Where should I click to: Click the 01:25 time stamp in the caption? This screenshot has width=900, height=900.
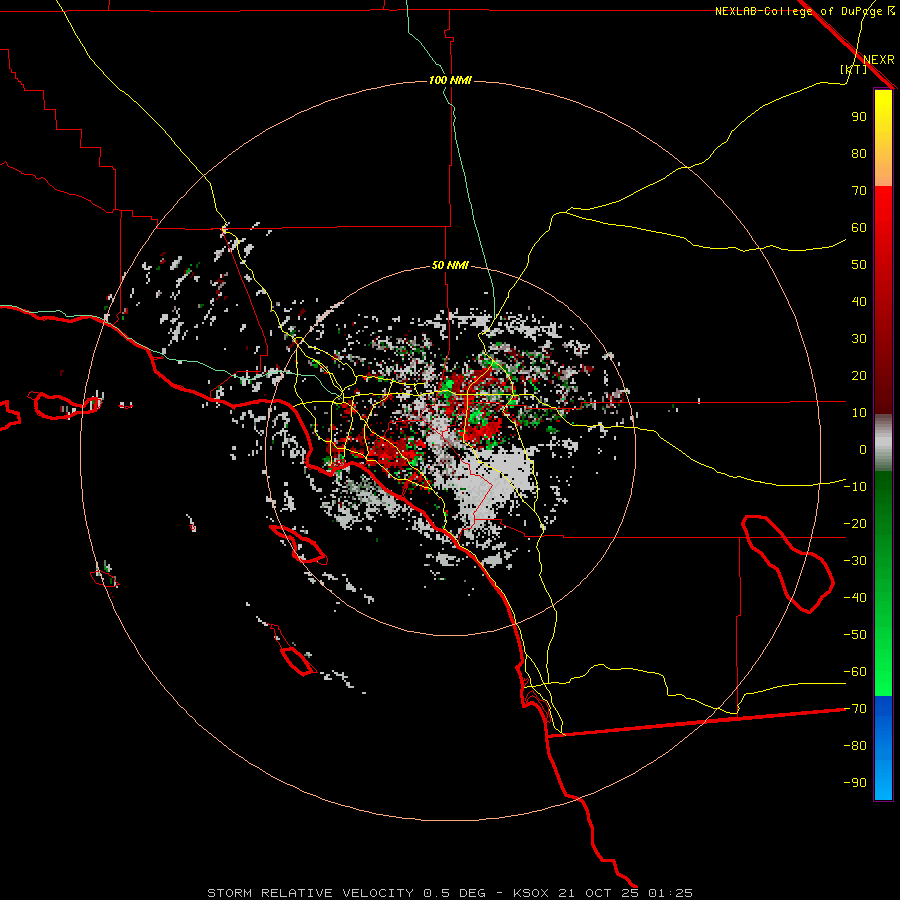point(670,893)
